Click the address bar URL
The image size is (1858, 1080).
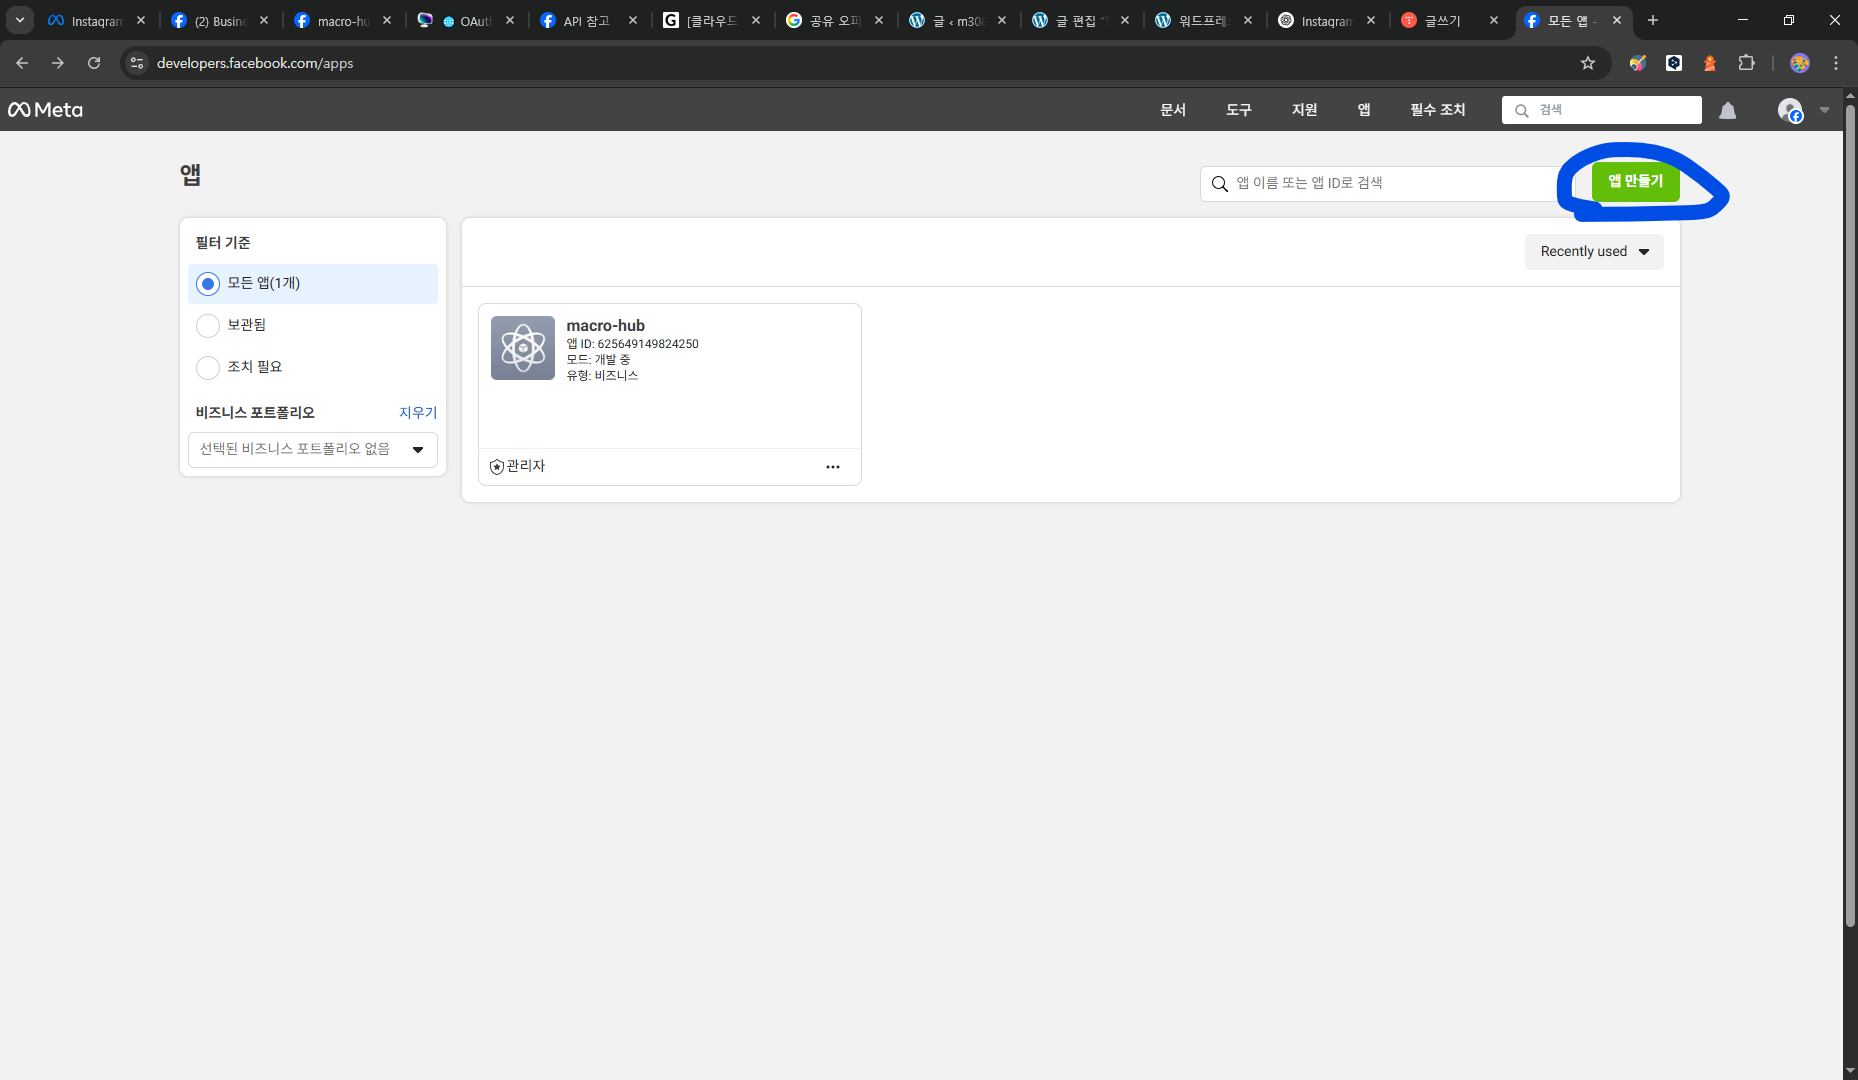(255, 63)
